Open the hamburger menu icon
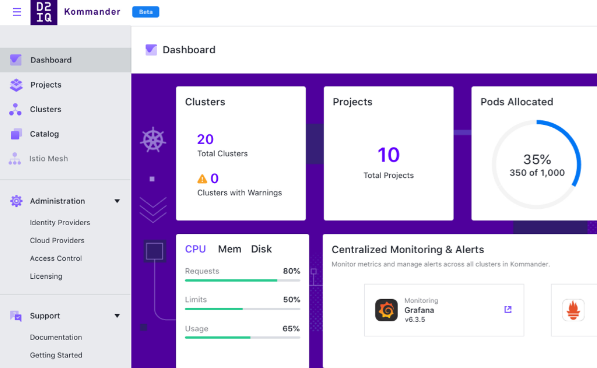 tap(17, 12)
